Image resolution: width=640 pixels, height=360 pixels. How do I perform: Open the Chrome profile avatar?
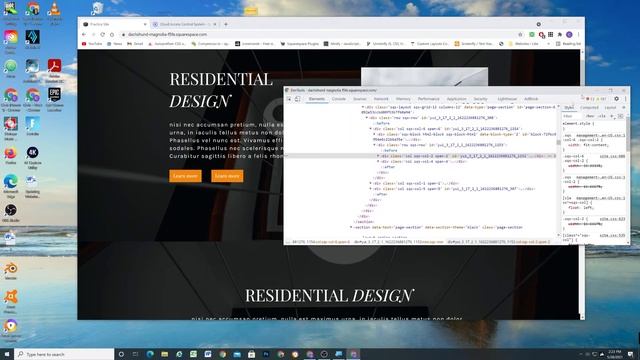tap(569, 35)
